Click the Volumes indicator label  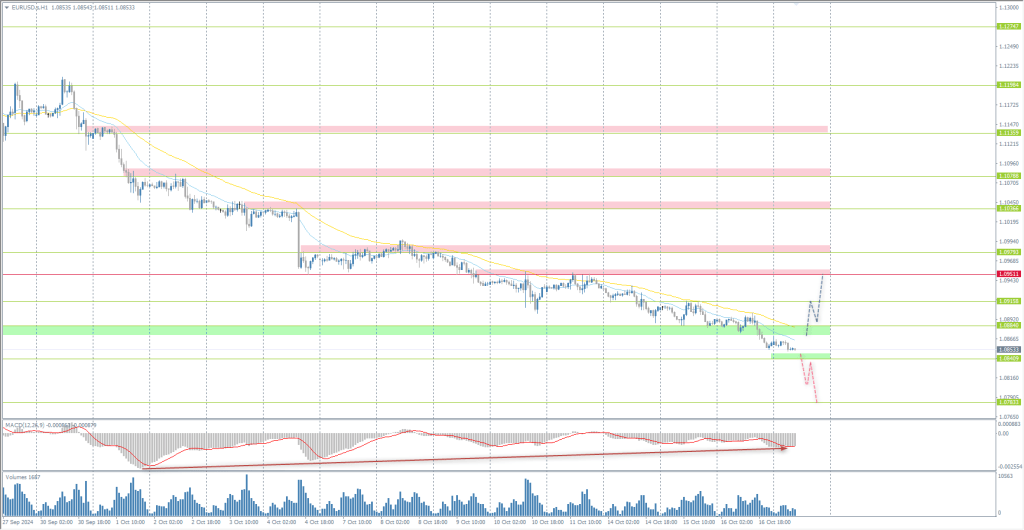20,478
